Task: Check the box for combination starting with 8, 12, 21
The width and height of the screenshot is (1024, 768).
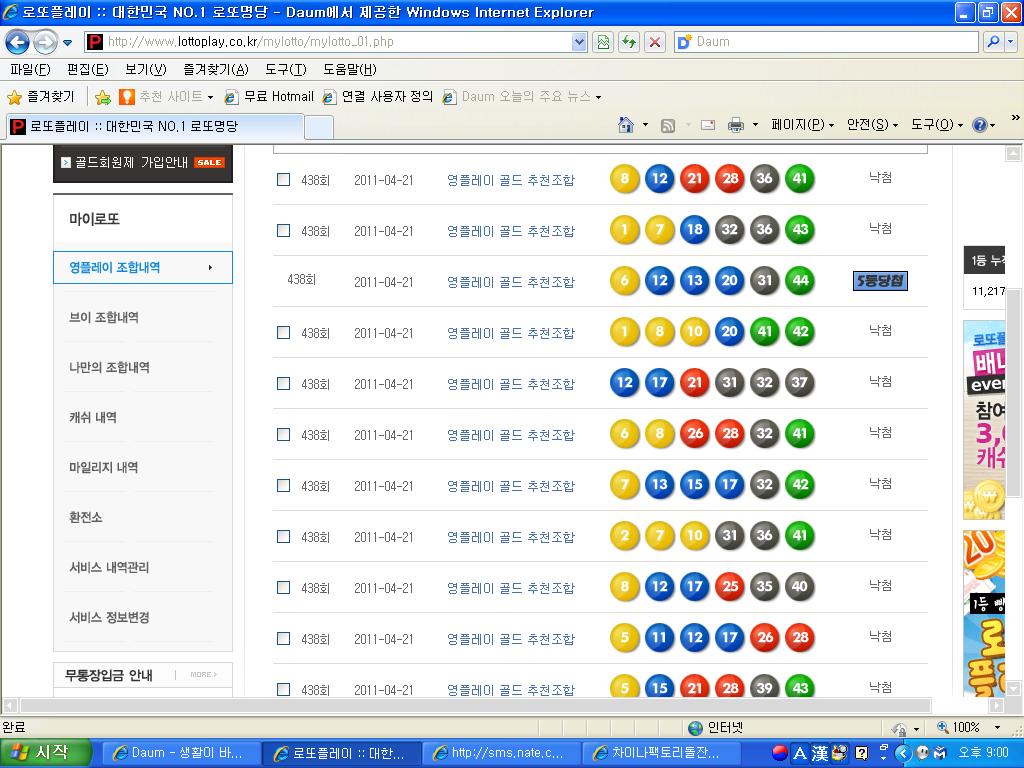Action: click(283, 180)
